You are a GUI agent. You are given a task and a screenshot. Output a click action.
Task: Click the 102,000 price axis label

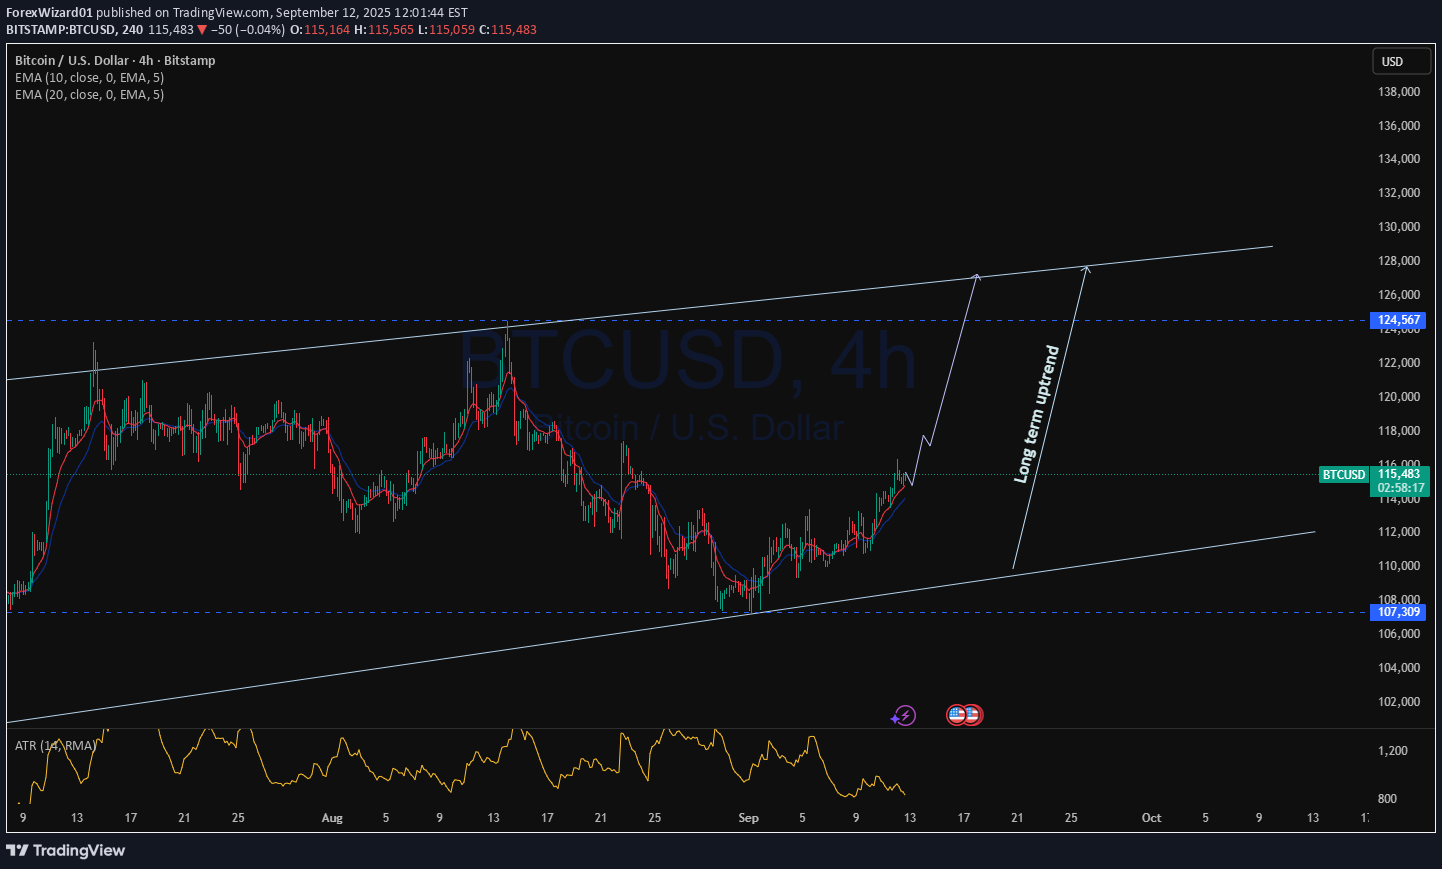(x=1398, y=701)
